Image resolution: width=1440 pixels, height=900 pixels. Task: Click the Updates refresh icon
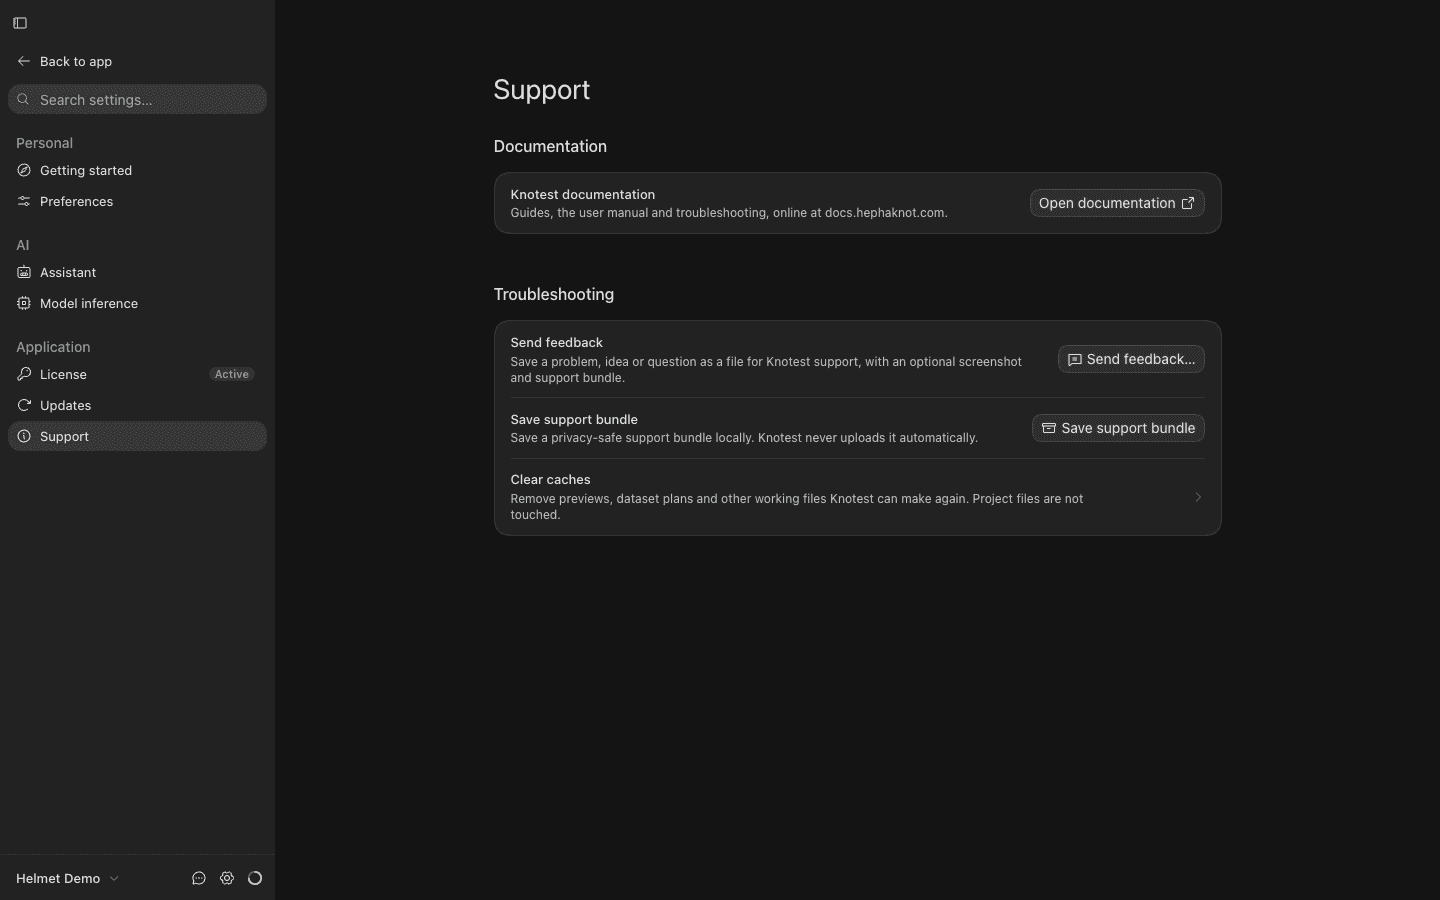[24, 405]
